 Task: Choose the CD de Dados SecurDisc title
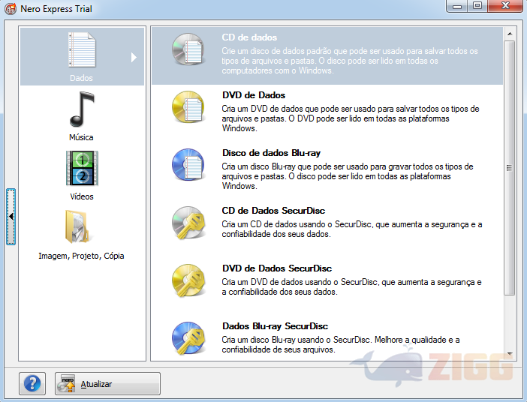[x=273, y=211]
